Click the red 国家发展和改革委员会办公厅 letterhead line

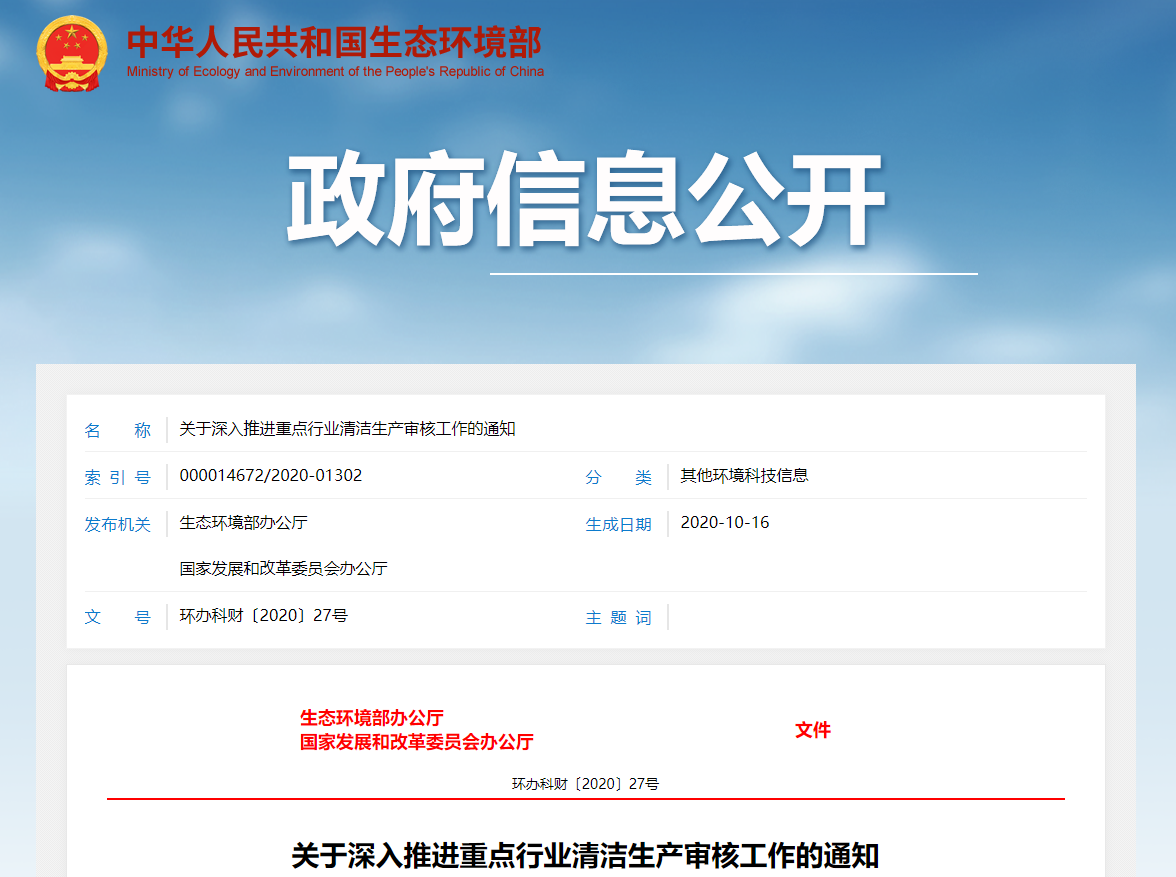(417, 742)
